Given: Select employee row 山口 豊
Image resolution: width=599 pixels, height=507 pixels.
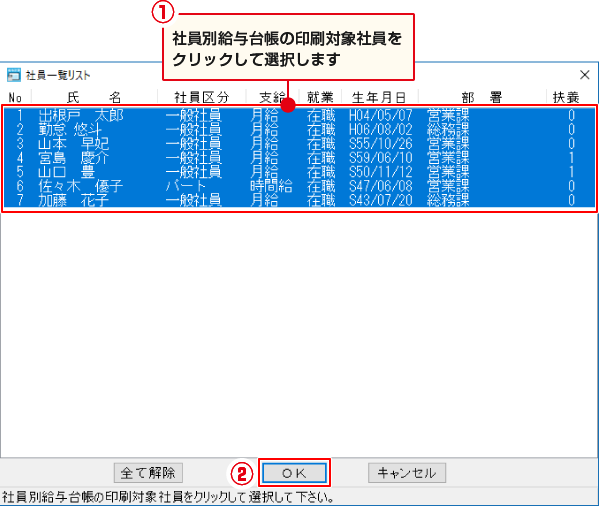Looking at the screenshot, I should (300, 172).
